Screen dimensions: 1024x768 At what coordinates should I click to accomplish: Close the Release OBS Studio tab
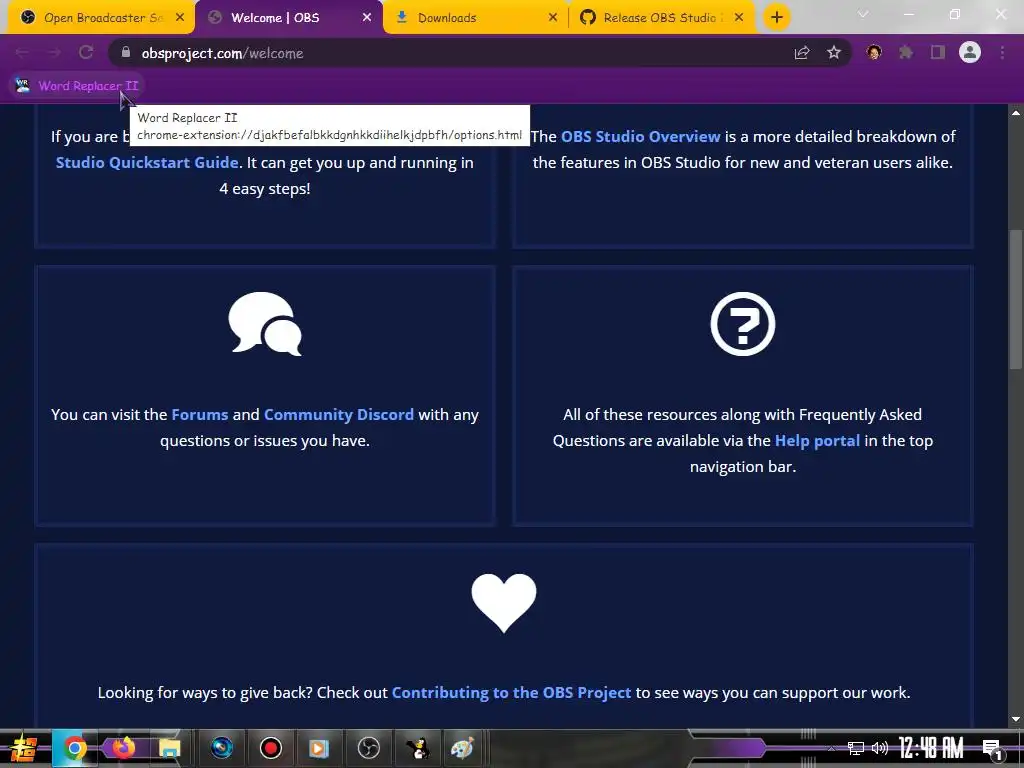[x=739, y=18]
